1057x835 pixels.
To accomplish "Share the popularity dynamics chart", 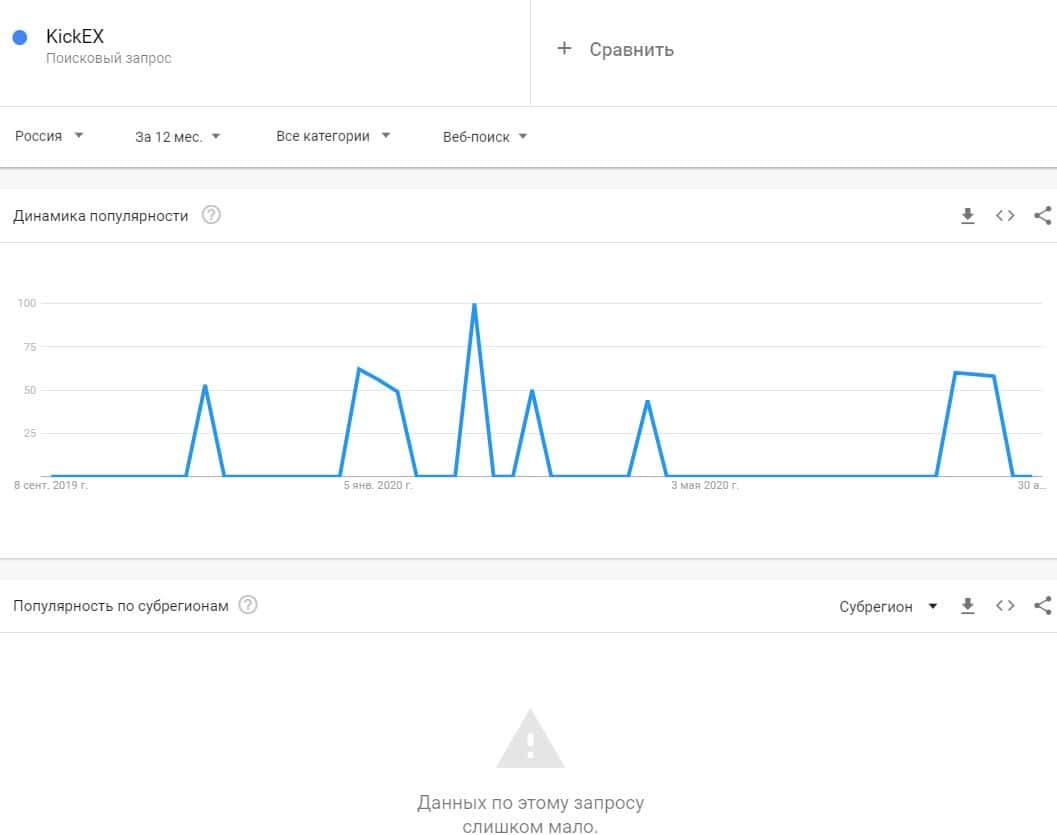I will pyautogui.click(x=1042, y=216).
